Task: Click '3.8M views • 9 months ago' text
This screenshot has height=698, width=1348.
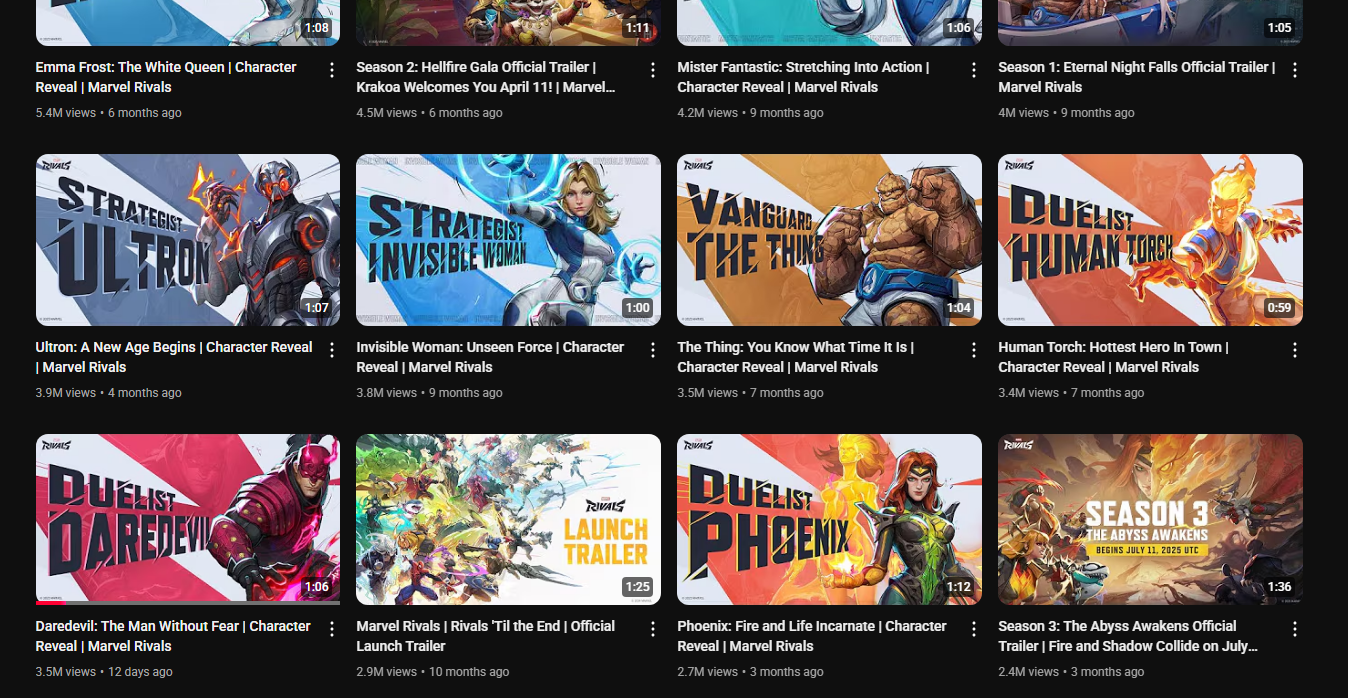Action: [x=429, y=393]
